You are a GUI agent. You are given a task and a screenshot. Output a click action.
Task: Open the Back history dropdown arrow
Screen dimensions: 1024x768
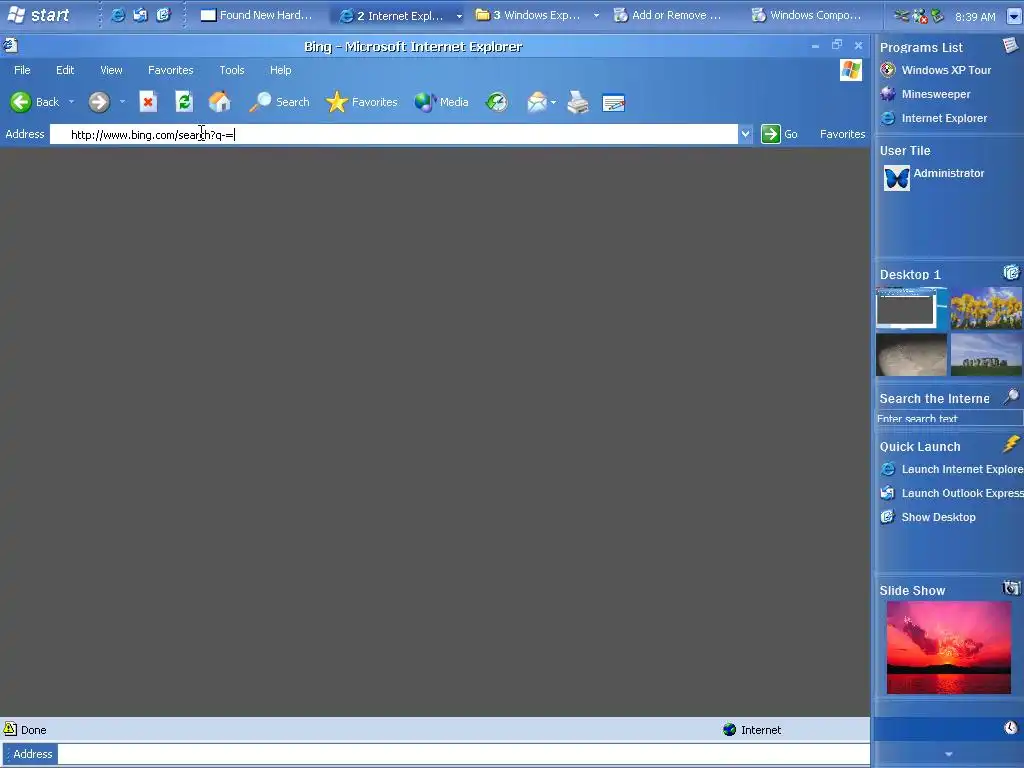71,102
